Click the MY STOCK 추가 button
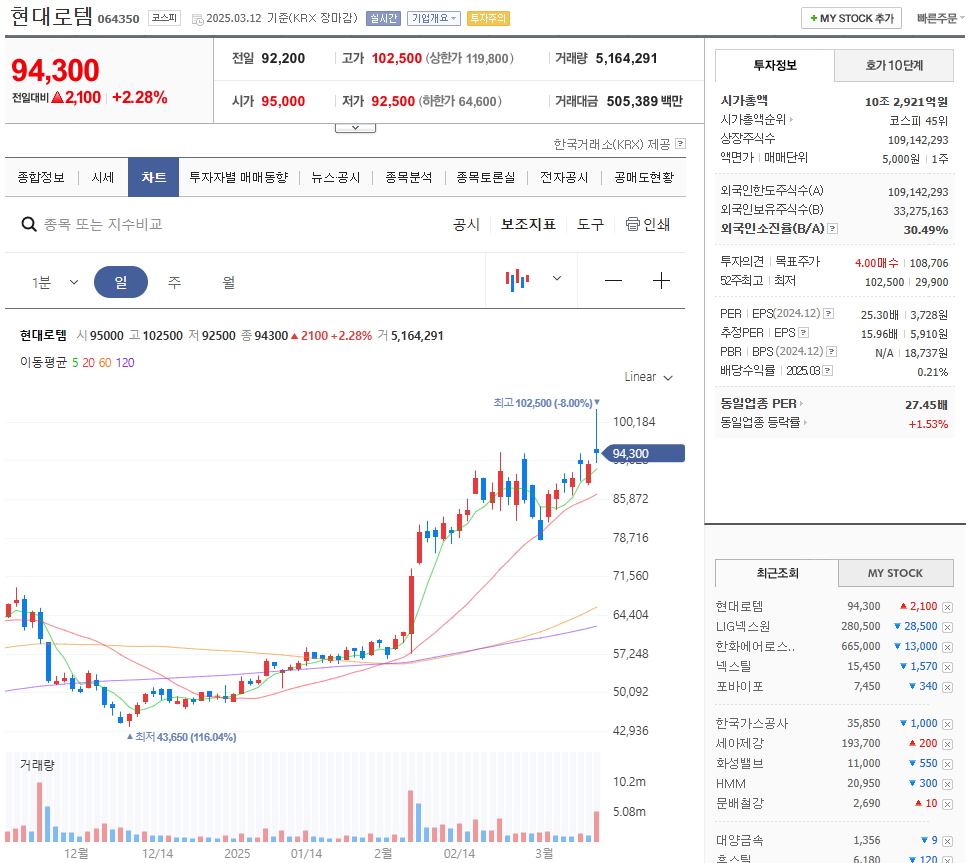This screenshot has height=863, width=973. [x=851, y=17]
